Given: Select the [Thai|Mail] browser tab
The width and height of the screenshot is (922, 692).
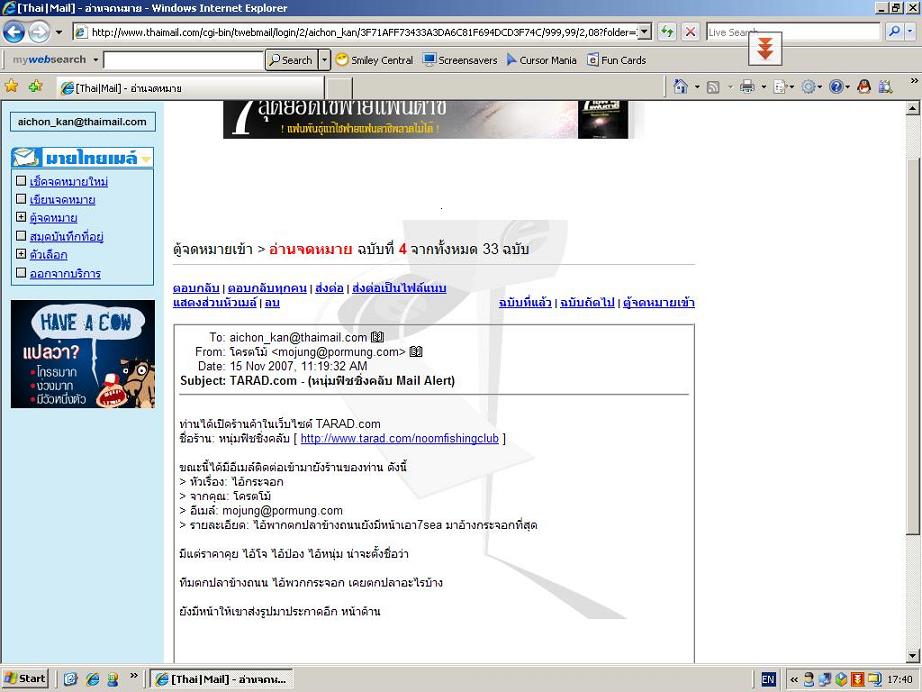Looking at the screenshot, I should [x=191, y=88].
